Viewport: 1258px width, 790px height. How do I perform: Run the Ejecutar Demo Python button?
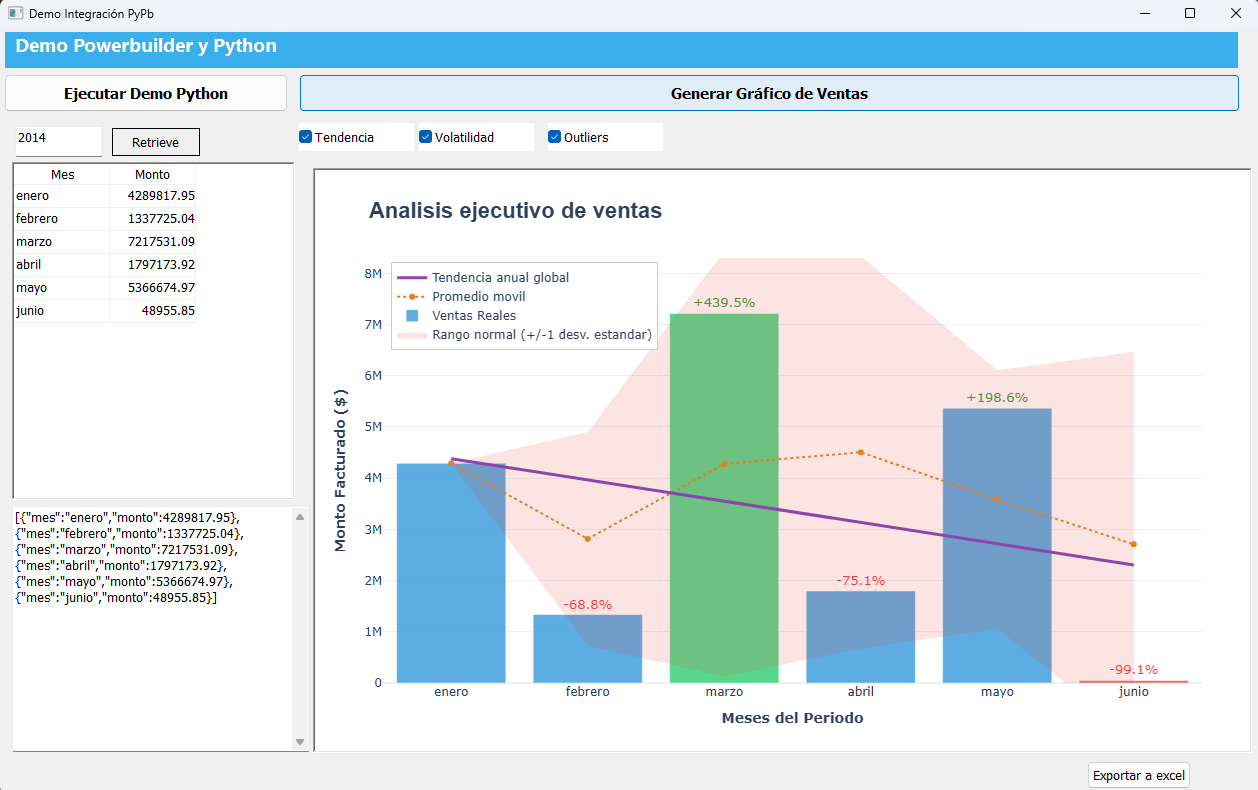[x=146, y=93]
